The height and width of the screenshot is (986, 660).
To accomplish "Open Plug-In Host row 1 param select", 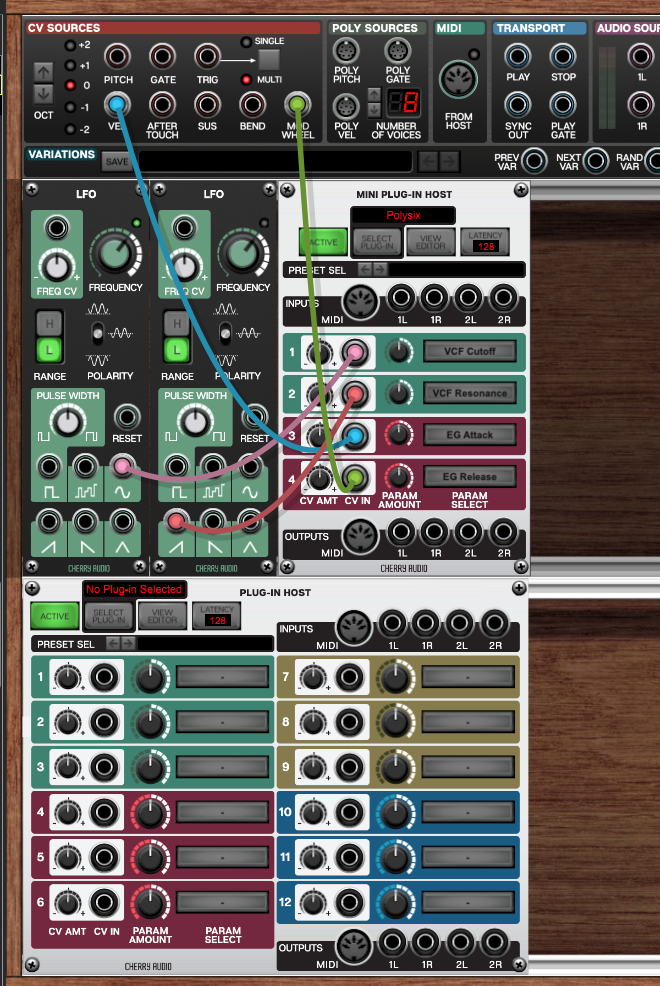I will pyautogui.click(x=223, y=677).
